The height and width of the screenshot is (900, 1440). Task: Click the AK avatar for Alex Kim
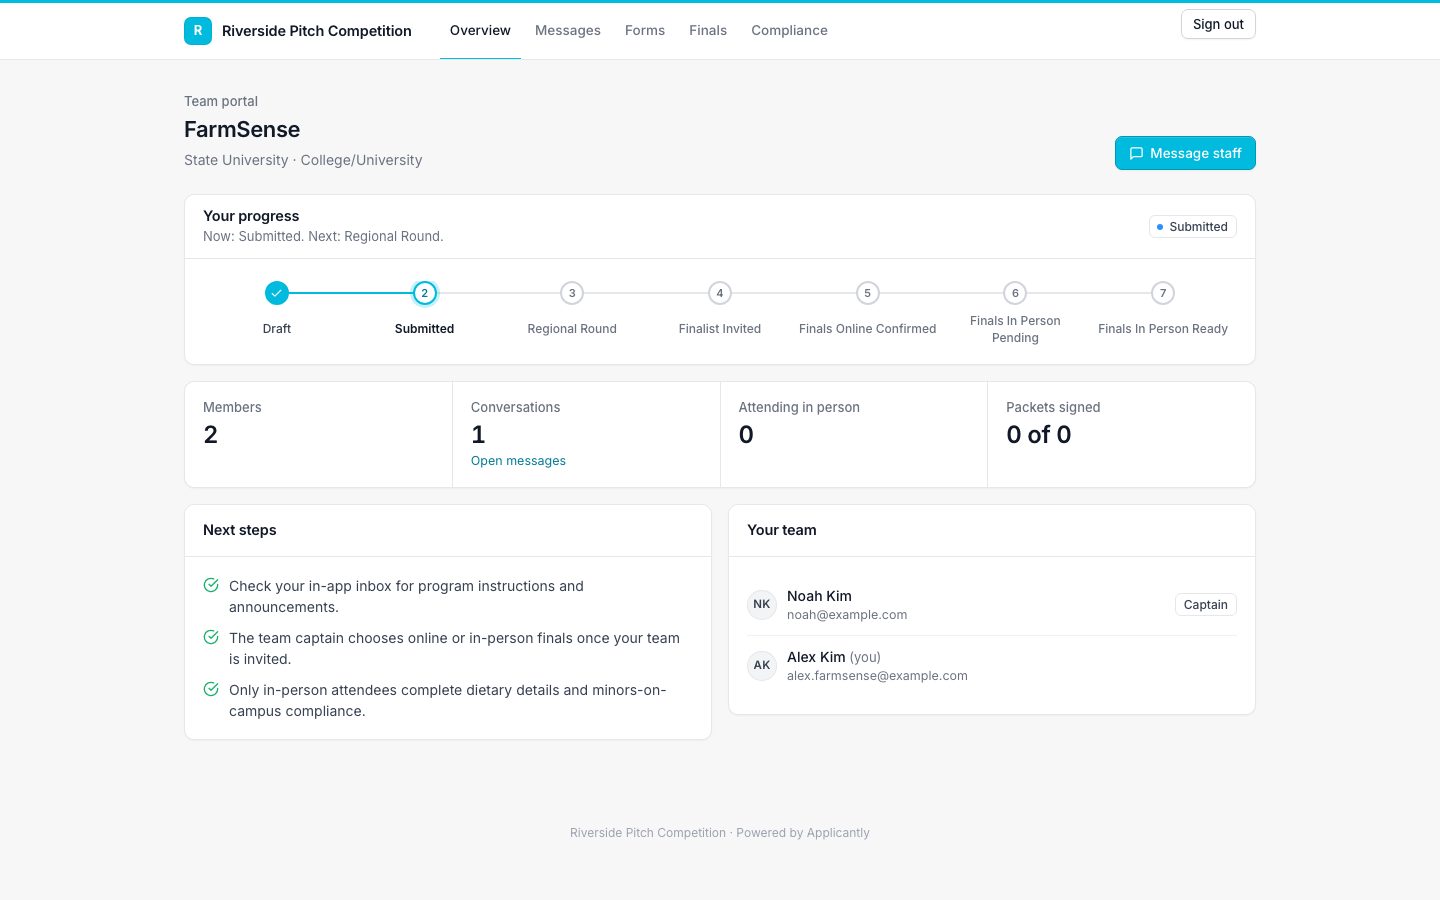tap(762, 665)
